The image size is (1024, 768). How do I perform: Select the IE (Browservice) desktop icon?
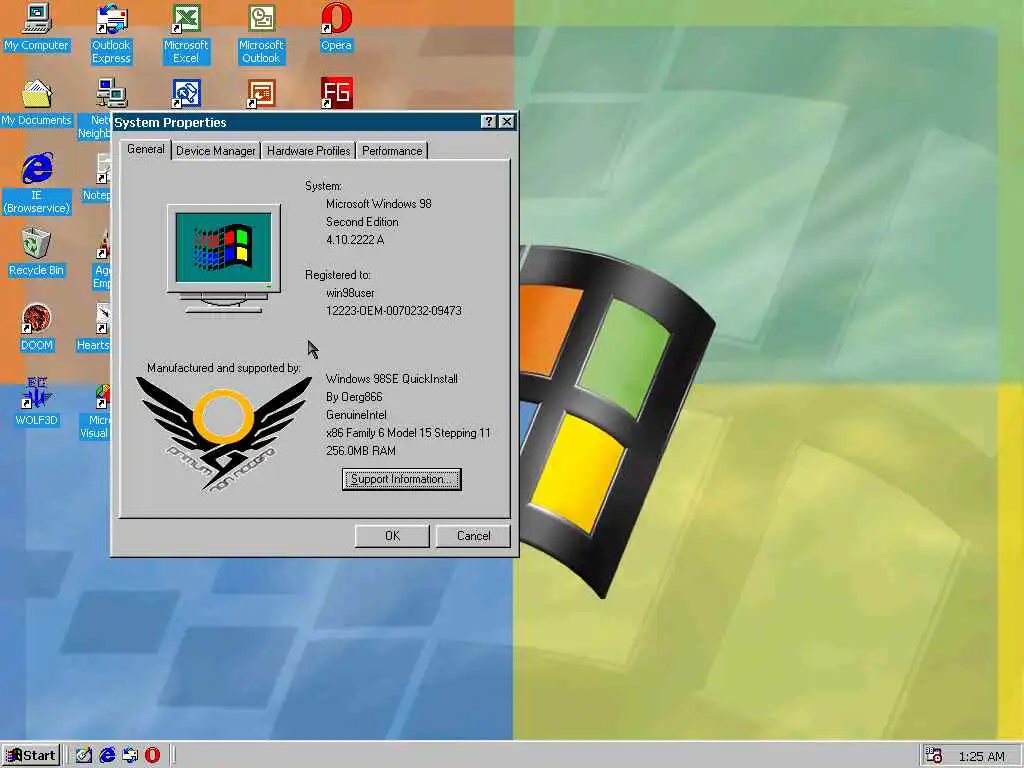click(x=37, y=184)
